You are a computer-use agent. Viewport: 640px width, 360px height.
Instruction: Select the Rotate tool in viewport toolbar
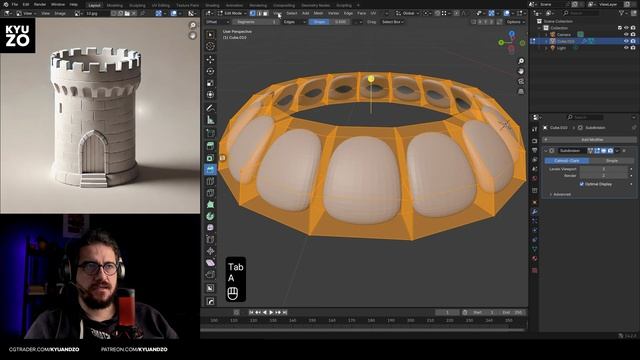[210, 71]
